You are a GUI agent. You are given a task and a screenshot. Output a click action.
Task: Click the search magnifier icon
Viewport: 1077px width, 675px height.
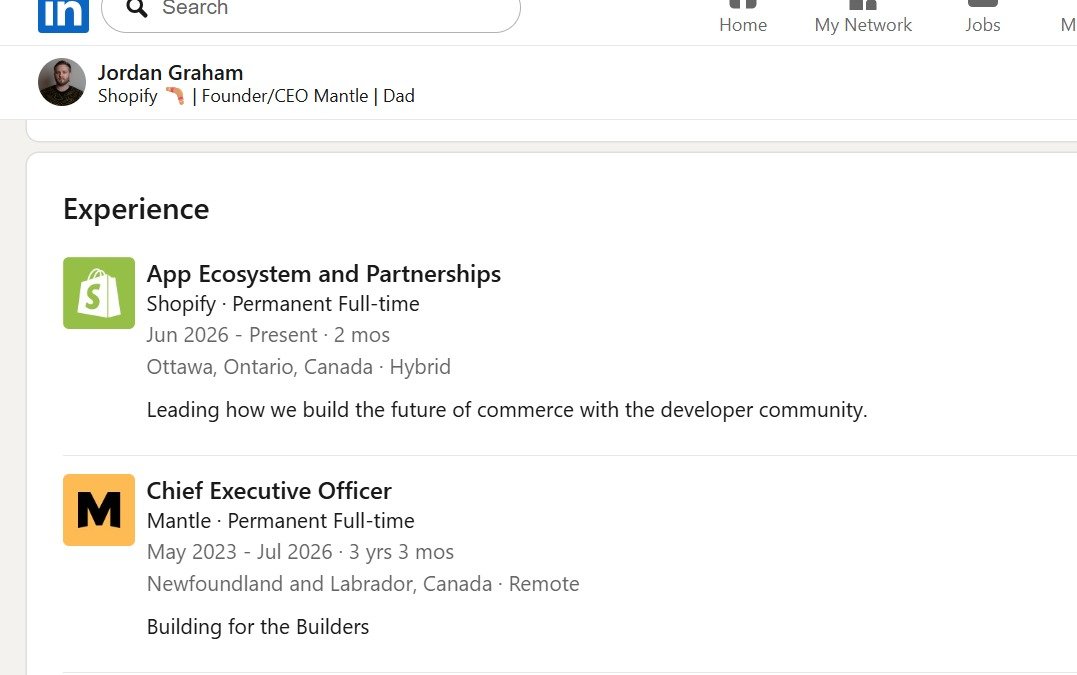(x=137, y=8)
